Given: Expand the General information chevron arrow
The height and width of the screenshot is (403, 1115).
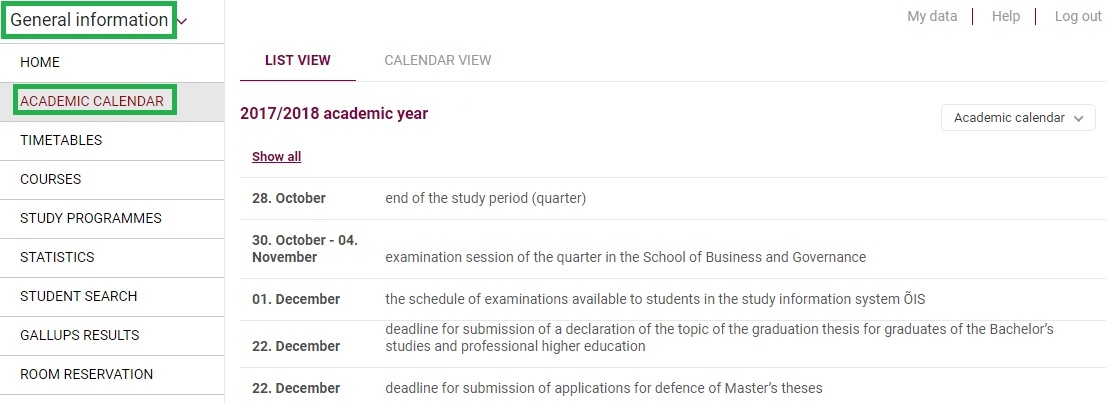Looking at the screenshot, I should (182, 21).
